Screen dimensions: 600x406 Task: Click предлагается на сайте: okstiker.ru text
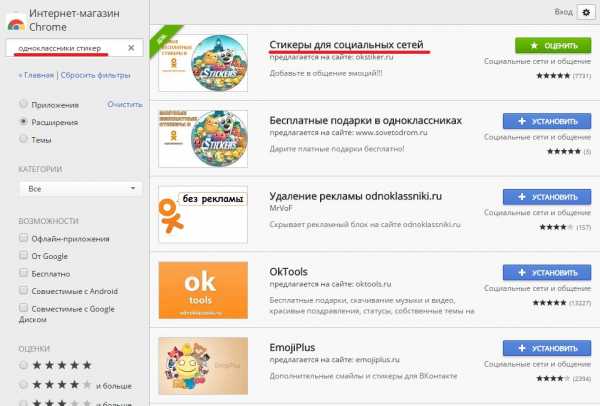[x=331, y=57]
